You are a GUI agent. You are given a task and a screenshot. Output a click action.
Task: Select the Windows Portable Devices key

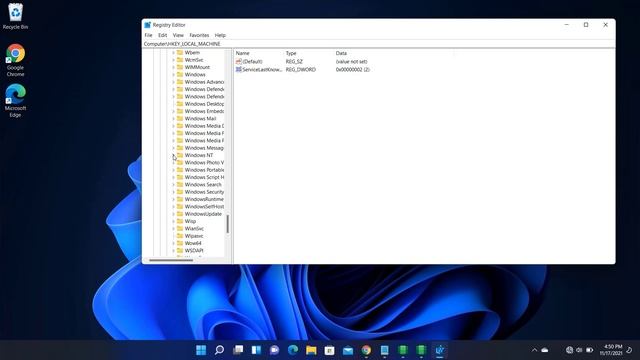pos(204,170)
